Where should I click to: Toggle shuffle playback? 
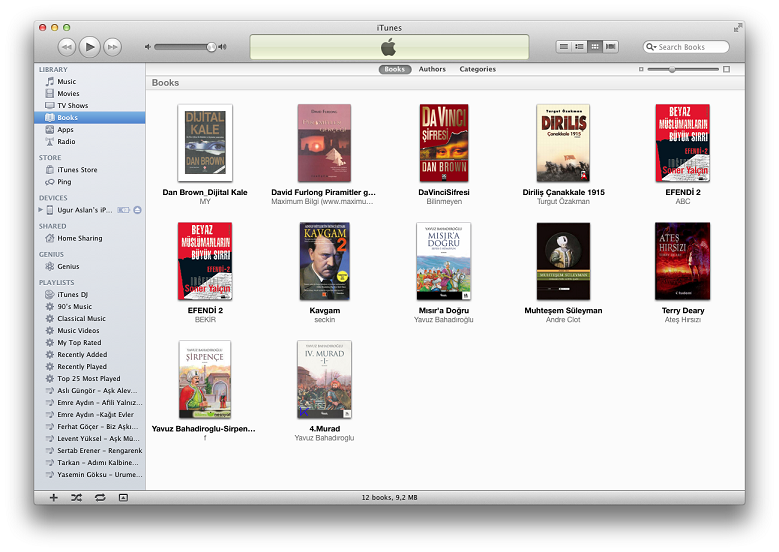click(x=77, y=497)
